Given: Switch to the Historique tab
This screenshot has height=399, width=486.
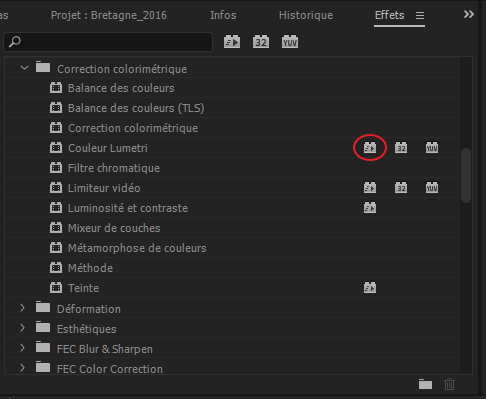Looking at the screenshot, I should coord(306,15).
